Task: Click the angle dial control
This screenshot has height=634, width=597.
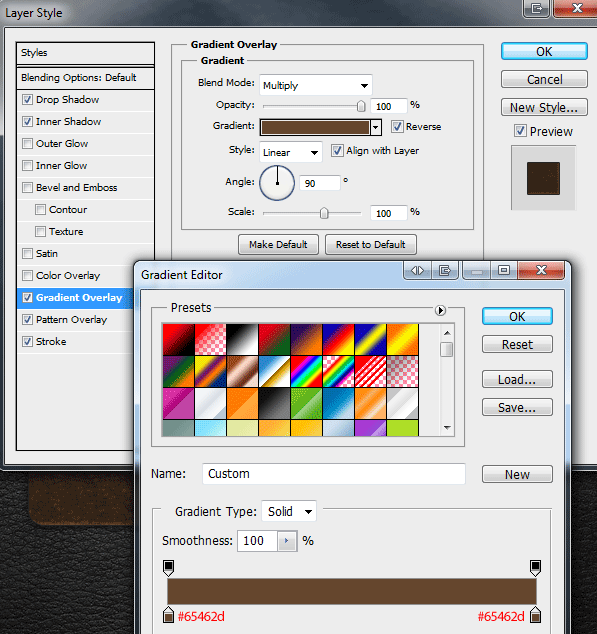Action: (x=277, y=183)
